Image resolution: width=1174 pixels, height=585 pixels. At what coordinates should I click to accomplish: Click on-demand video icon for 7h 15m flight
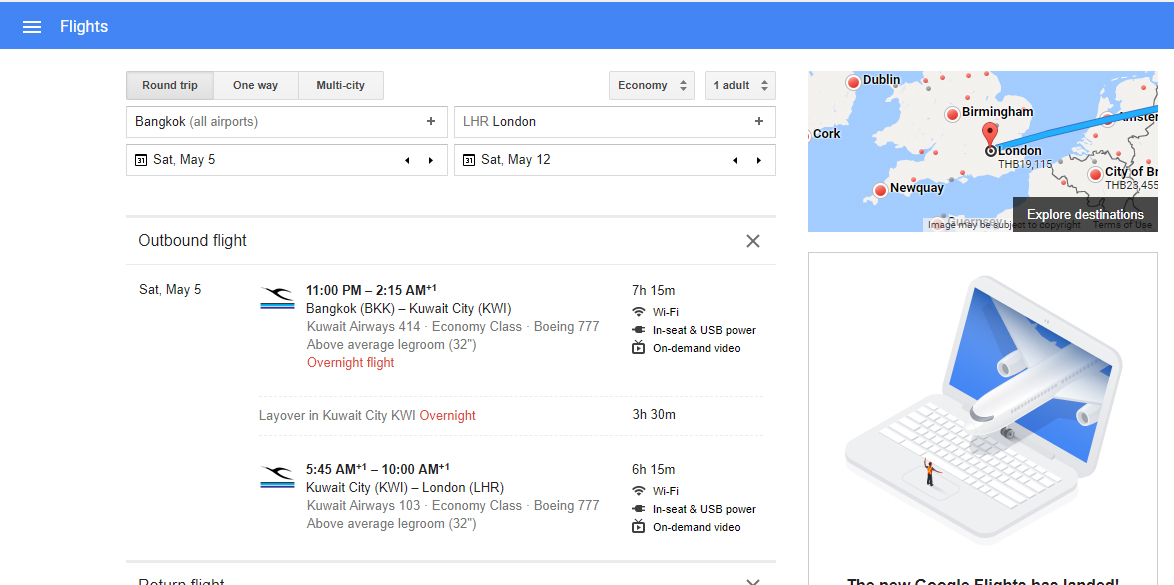[639, 348]
